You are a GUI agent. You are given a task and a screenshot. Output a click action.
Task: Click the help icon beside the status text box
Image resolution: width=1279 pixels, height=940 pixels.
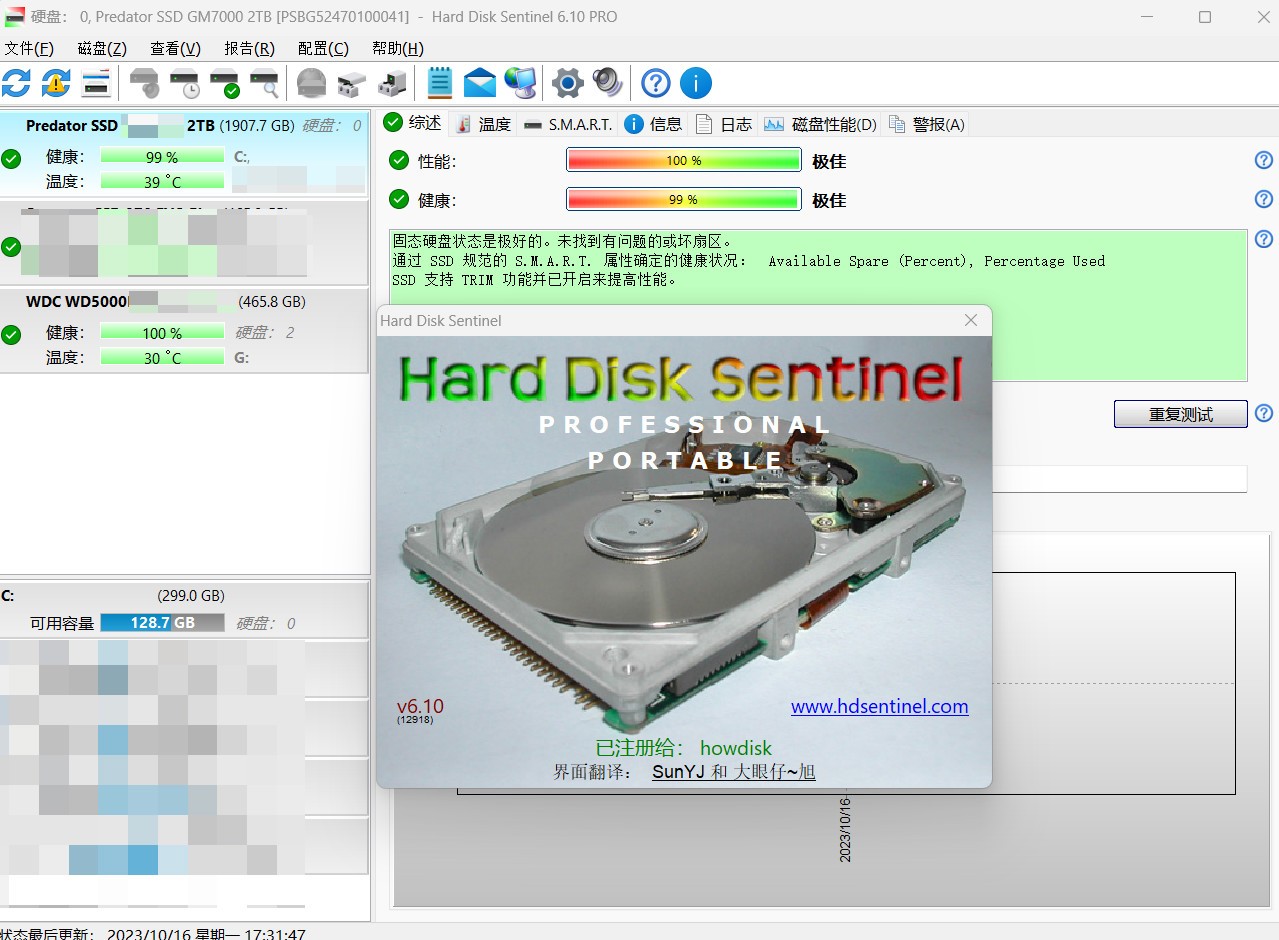(1264, 239)
